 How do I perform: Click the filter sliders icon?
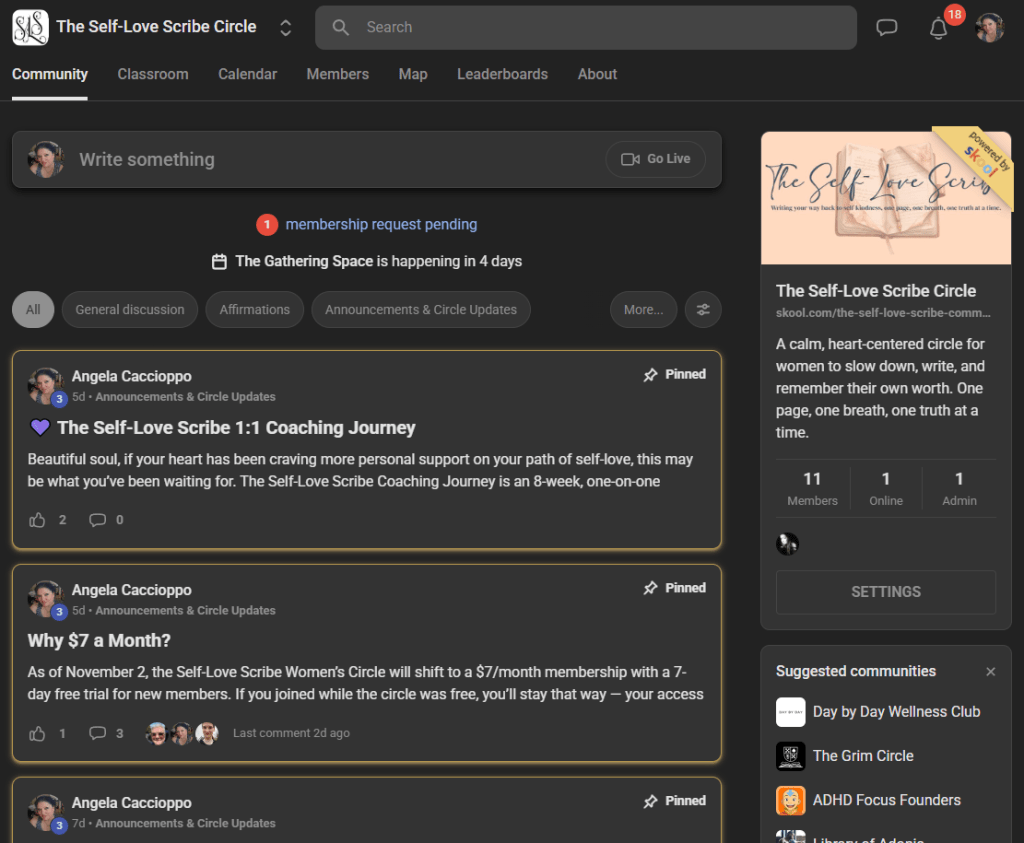(x=703, y=310)
